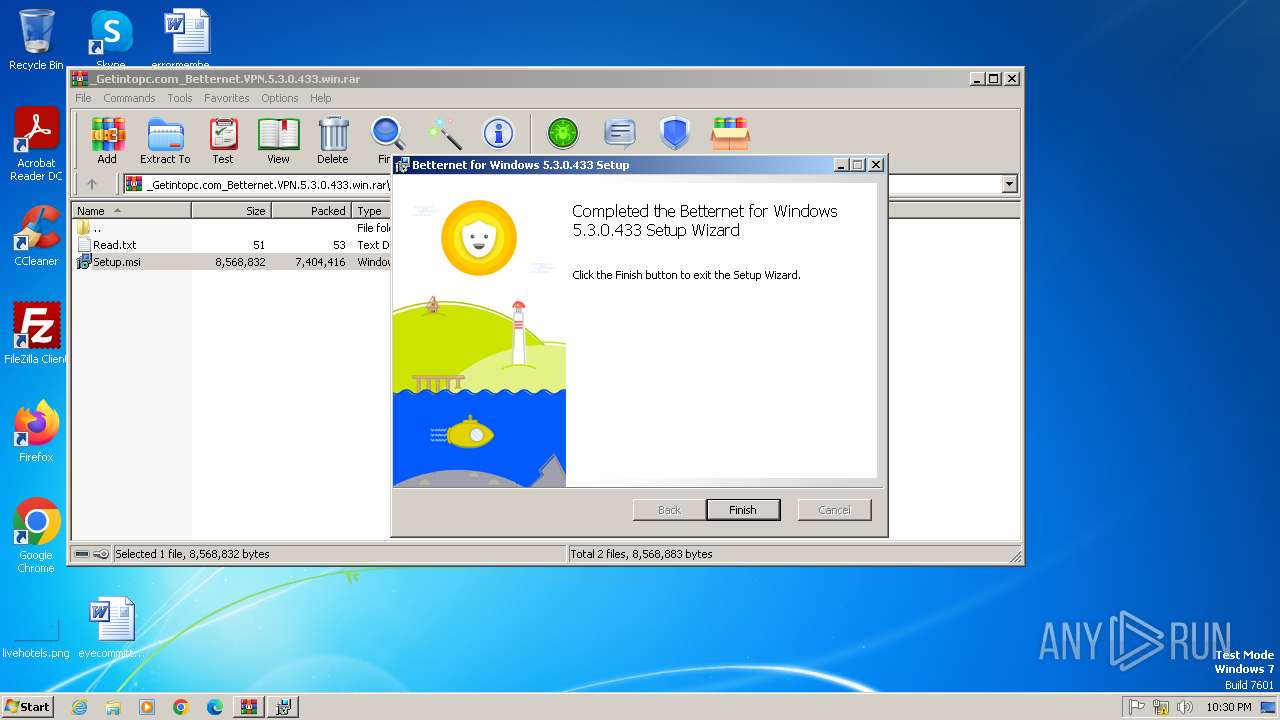Open Recycle Bin desktop icon
The image size is (1280, 720).
click(36, 40)
